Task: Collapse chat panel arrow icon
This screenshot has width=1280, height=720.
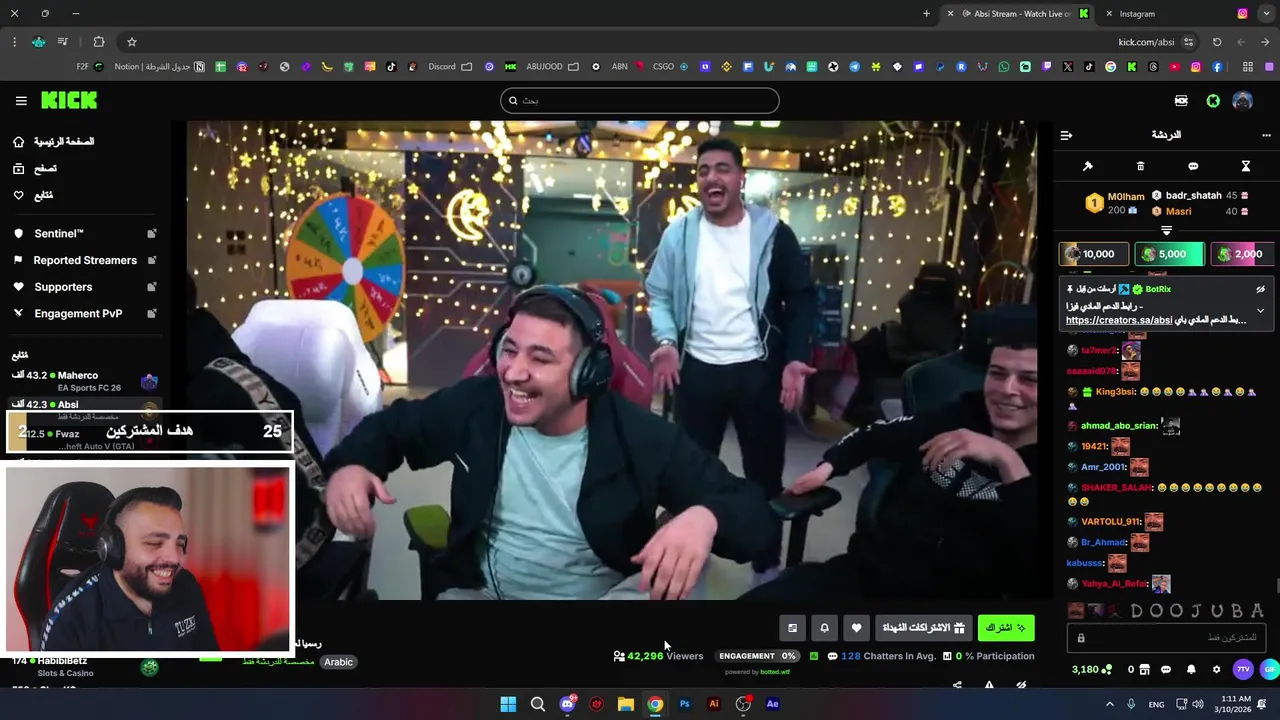Action: 1066,135
